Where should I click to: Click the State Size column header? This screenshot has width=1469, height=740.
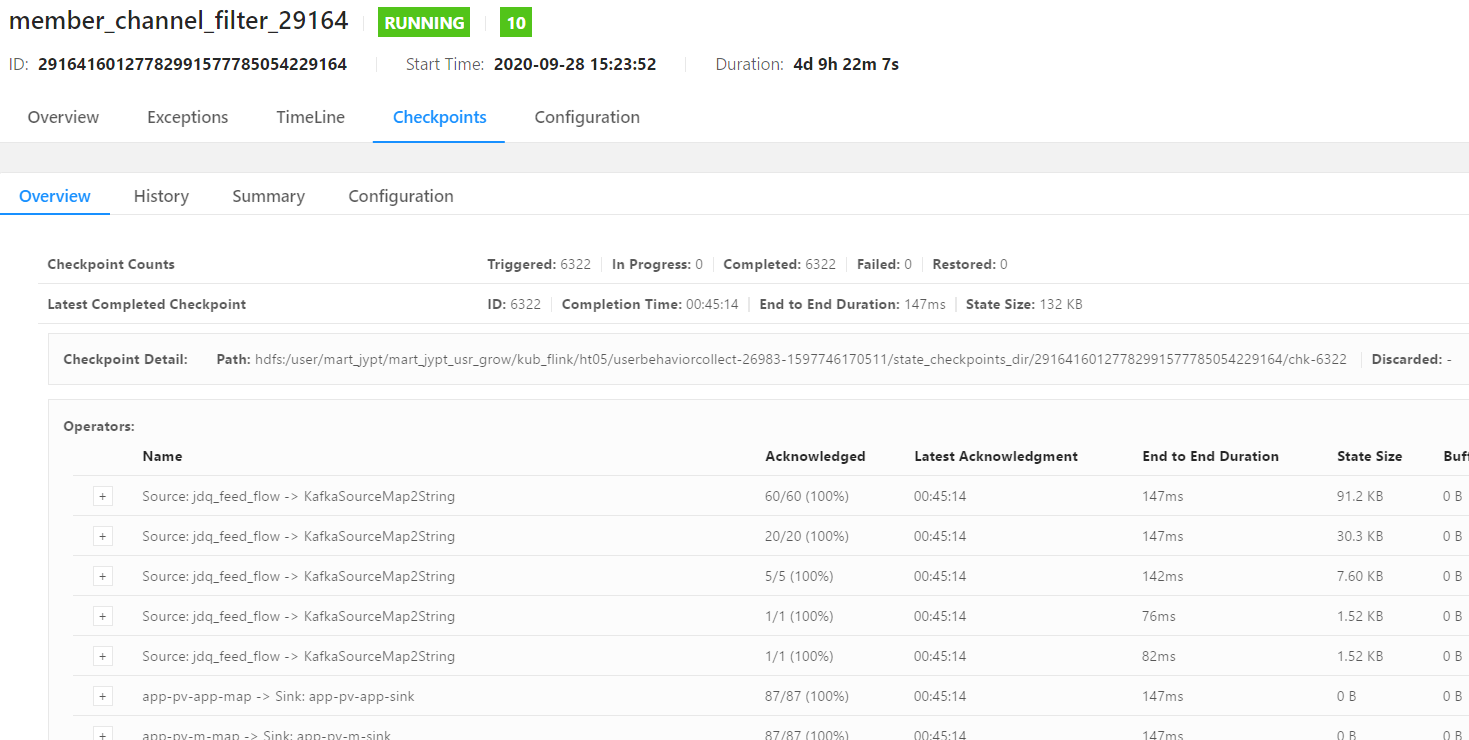coord(1370,456)
